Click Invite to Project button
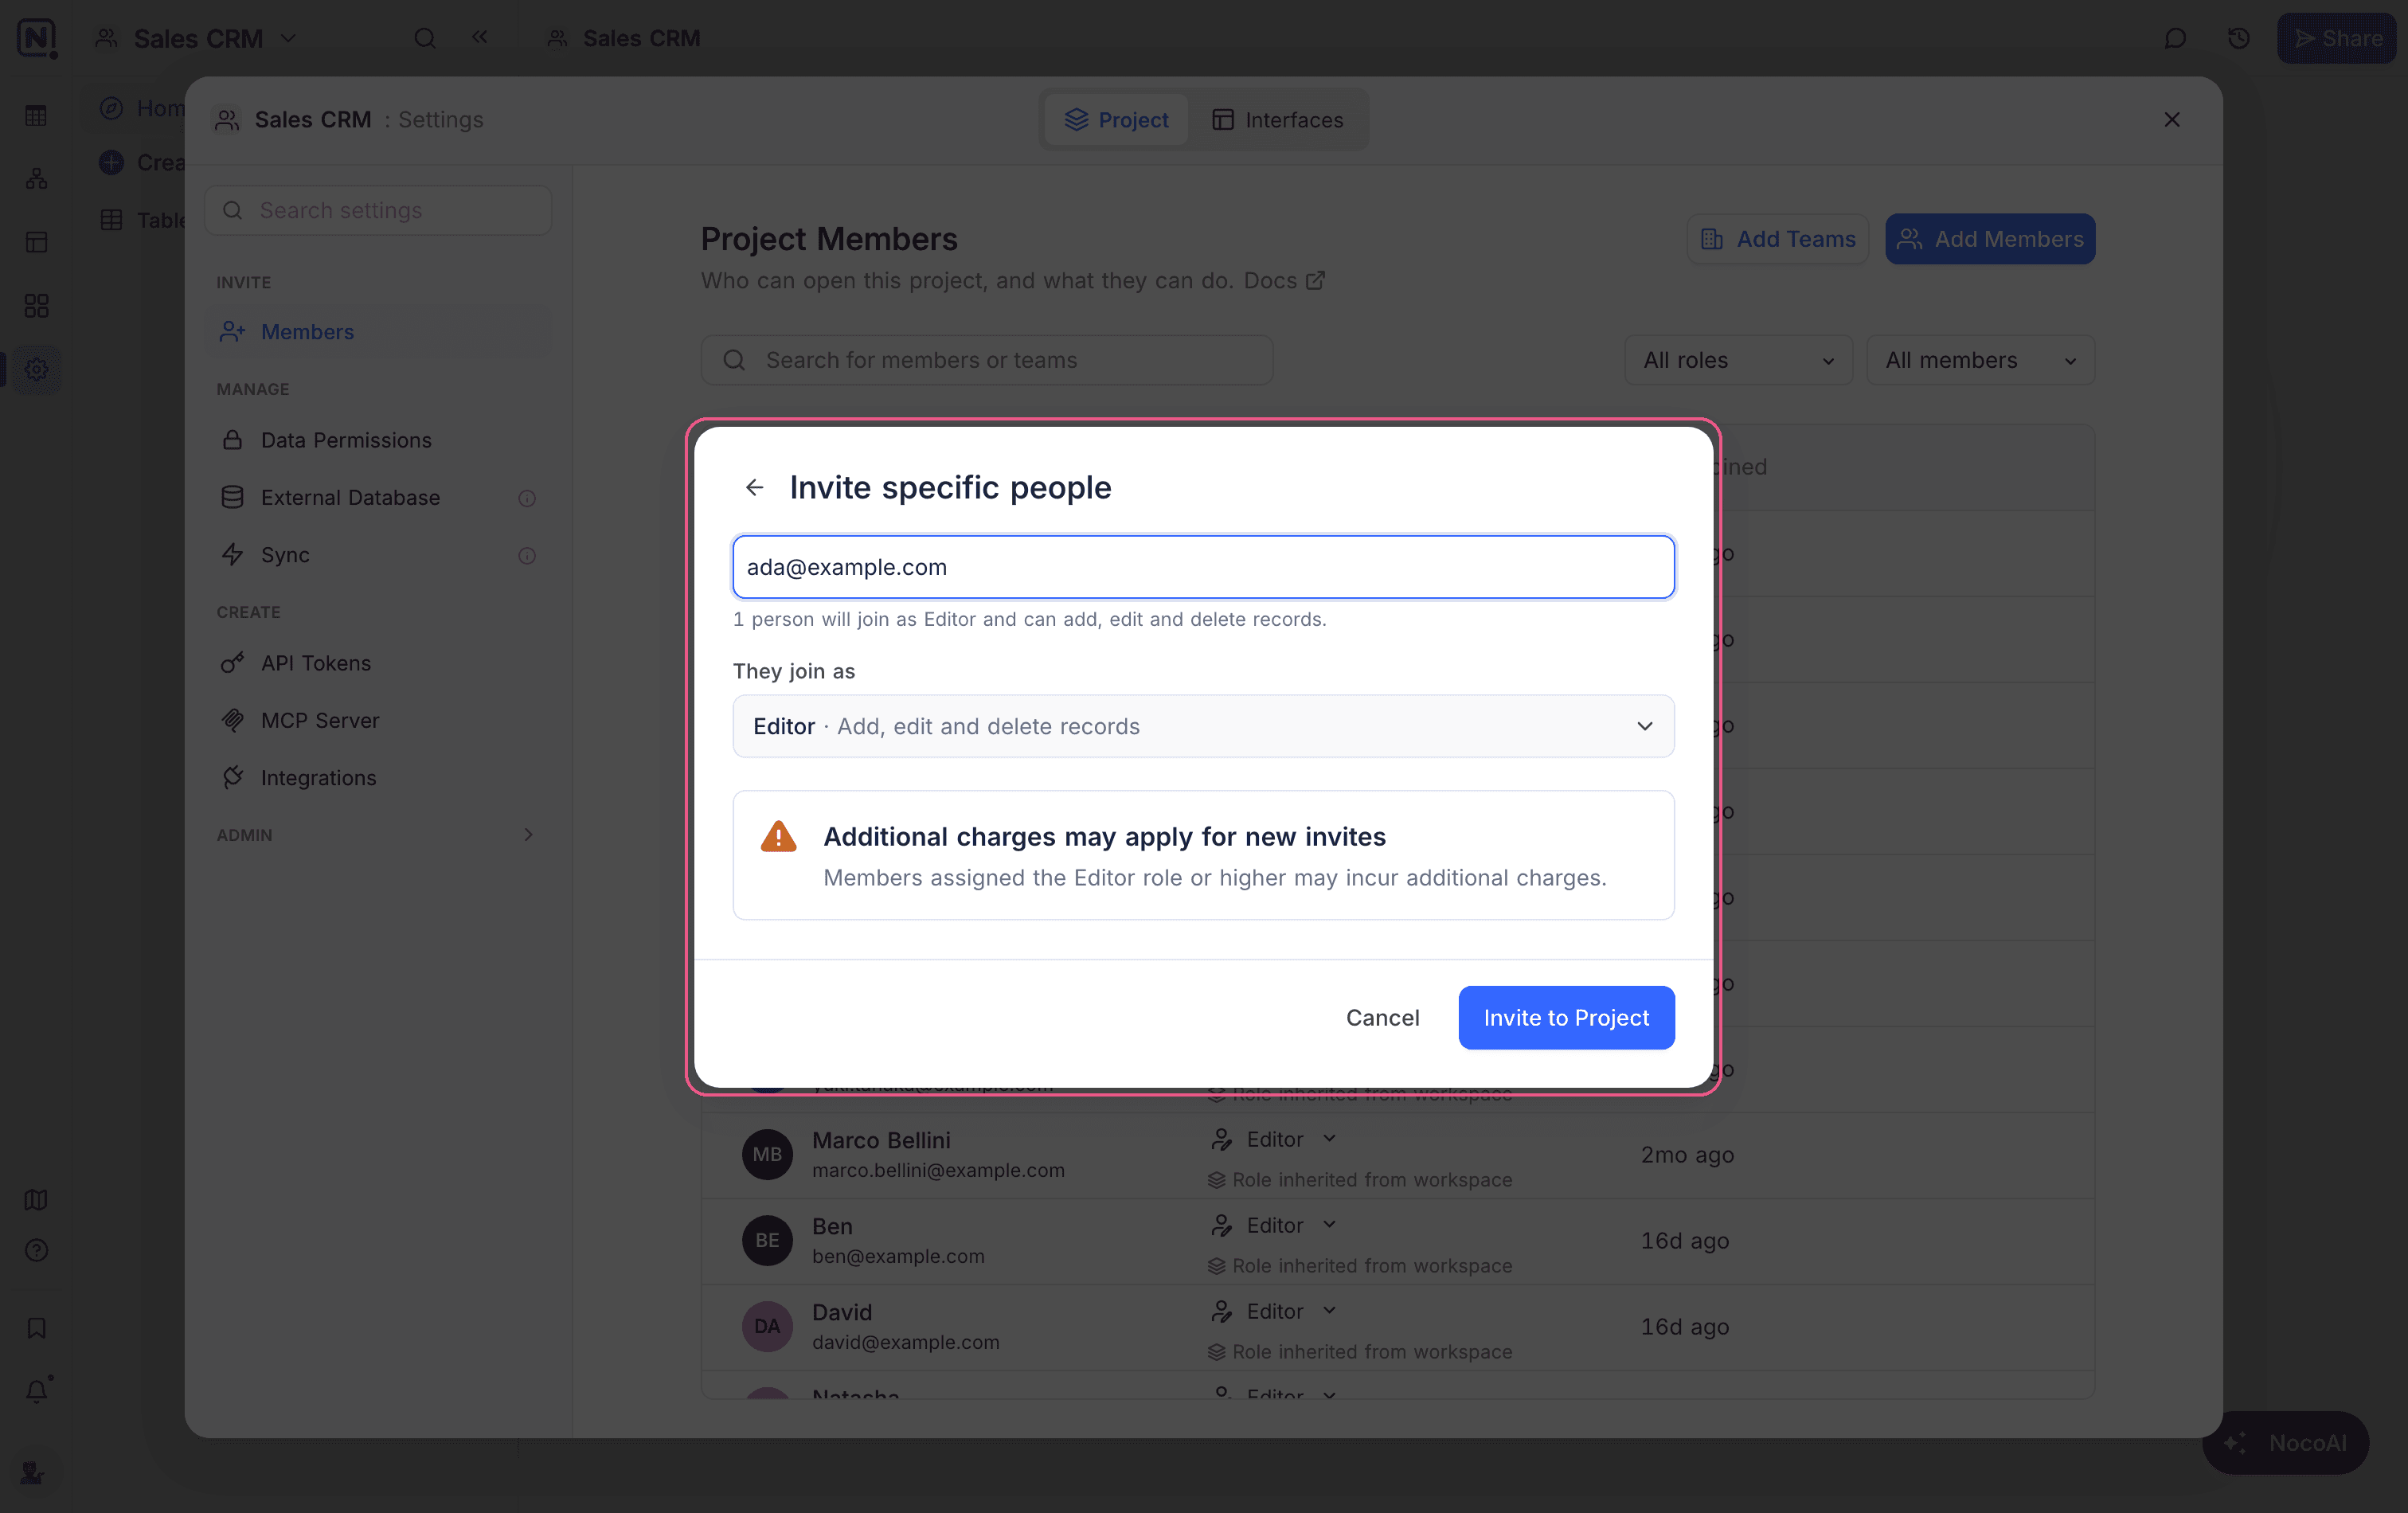 1566,1017
